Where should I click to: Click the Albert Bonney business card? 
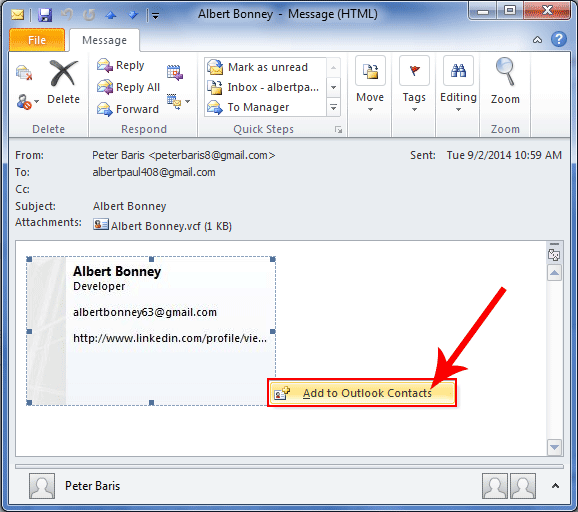click(151, 331)
